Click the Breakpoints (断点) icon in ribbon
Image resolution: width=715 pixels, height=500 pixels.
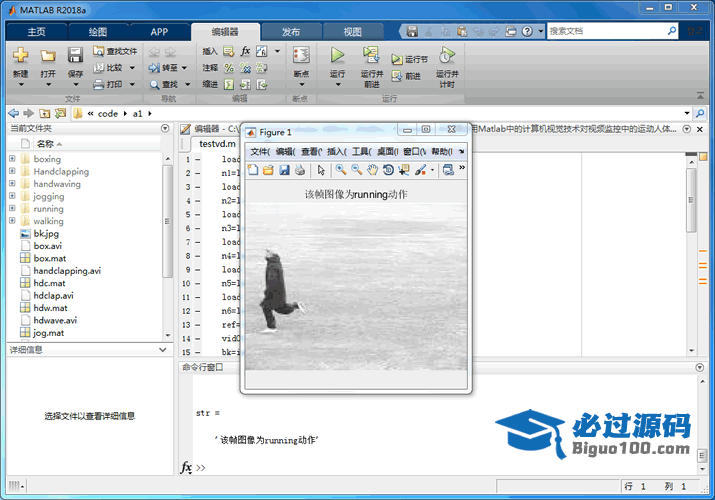coord(300,56)
